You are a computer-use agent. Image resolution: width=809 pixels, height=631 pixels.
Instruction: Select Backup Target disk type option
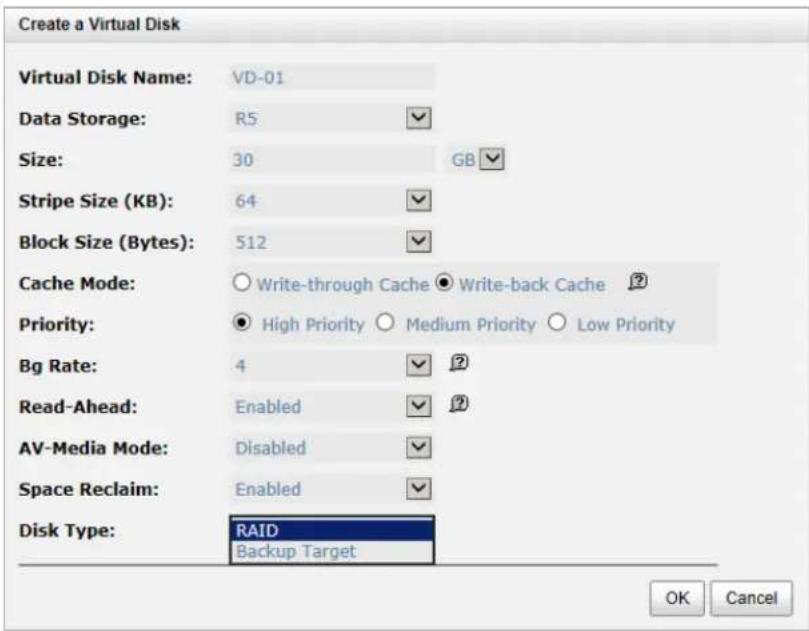click(x=332, y=552)
